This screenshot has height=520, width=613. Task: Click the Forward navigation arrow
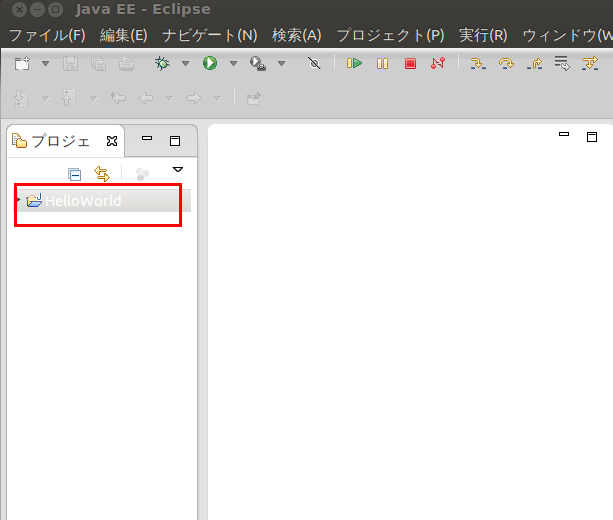pyautogui.click(x=194, y=98)
